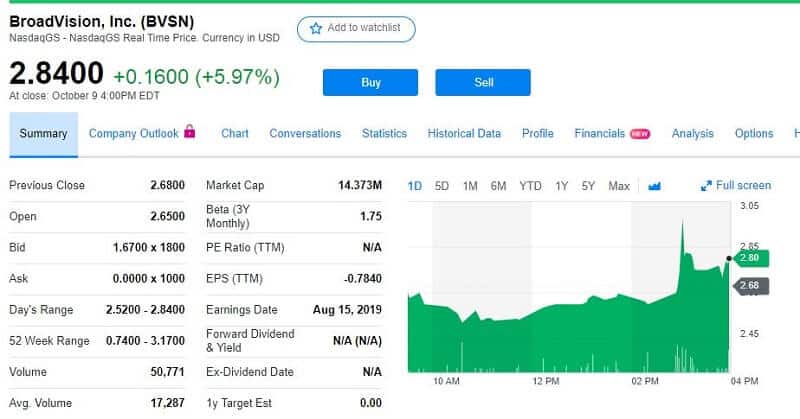Click the star icon beside Add to watchlist
This screenshot has height=419, width=800.
click(x=316, y=28)
